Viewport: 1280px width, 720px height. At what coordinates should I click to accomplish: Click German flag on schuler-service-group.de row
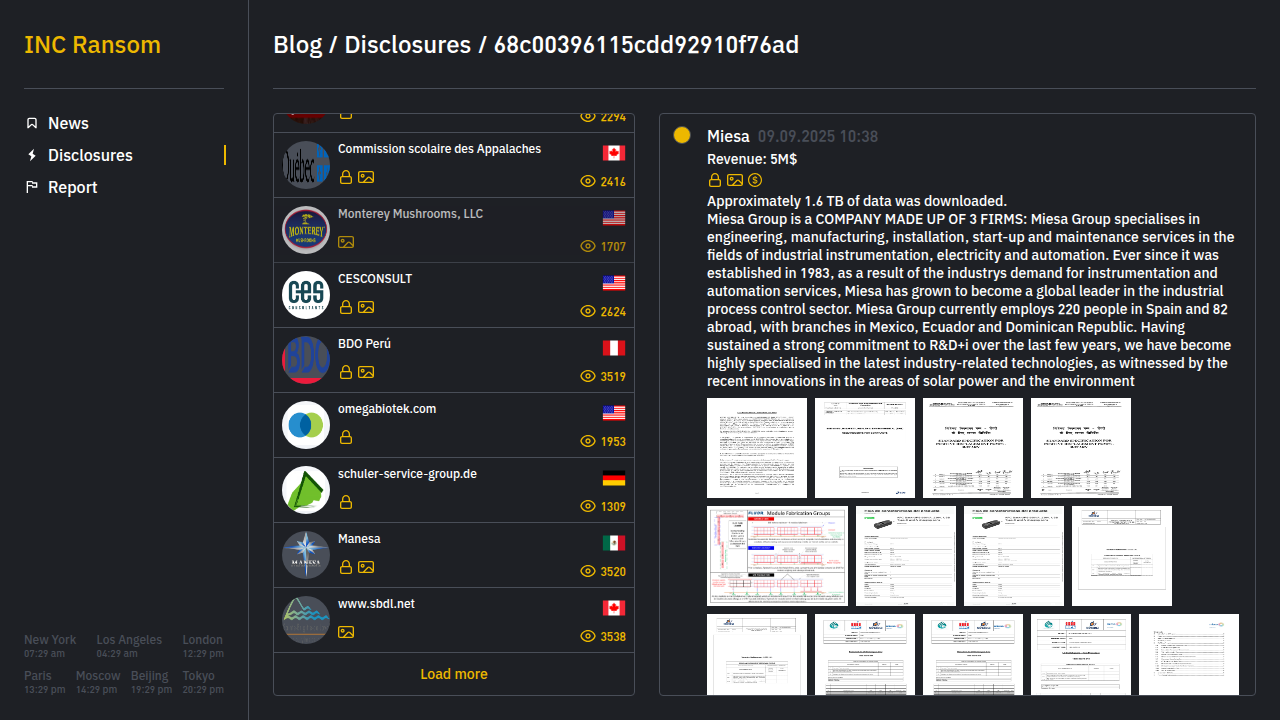(614, 478)
